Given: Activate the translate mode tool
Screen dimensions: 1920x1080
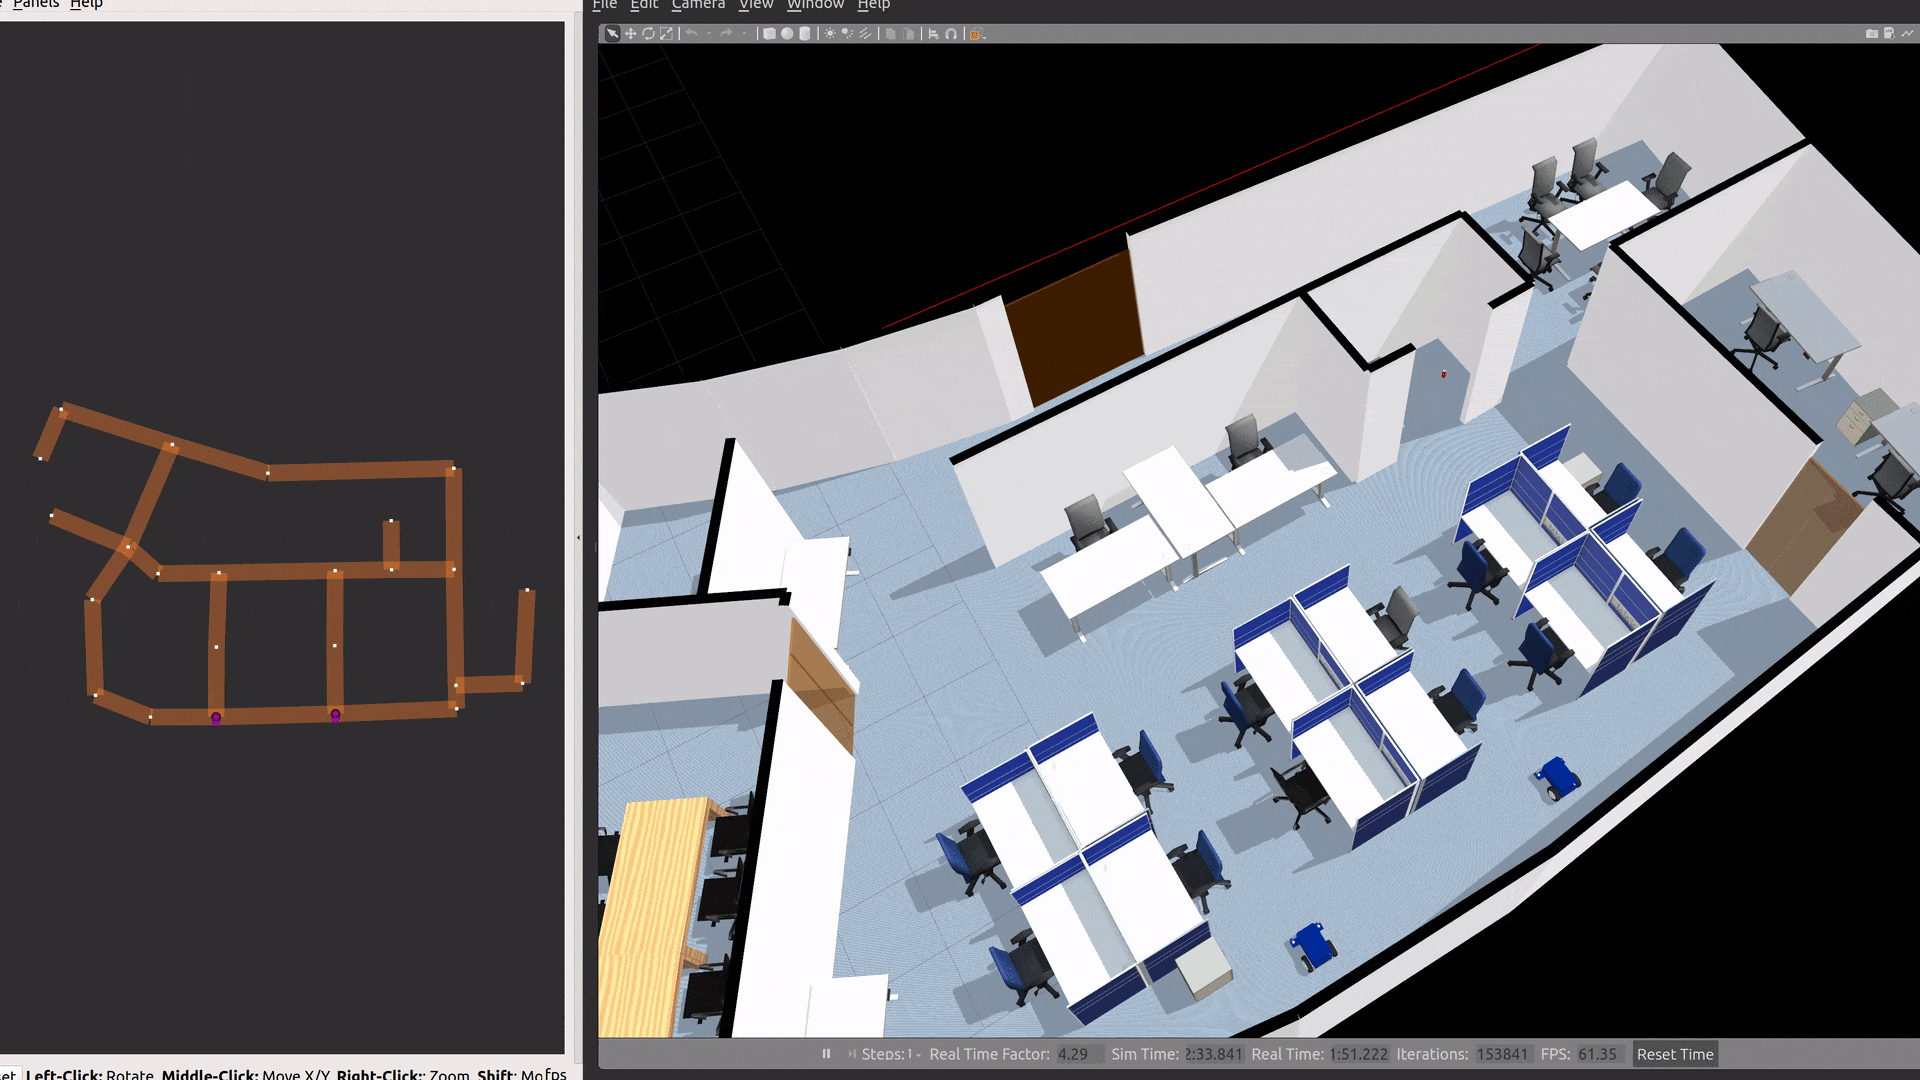Looking at the screenshot, I should [x=630, y=34].
